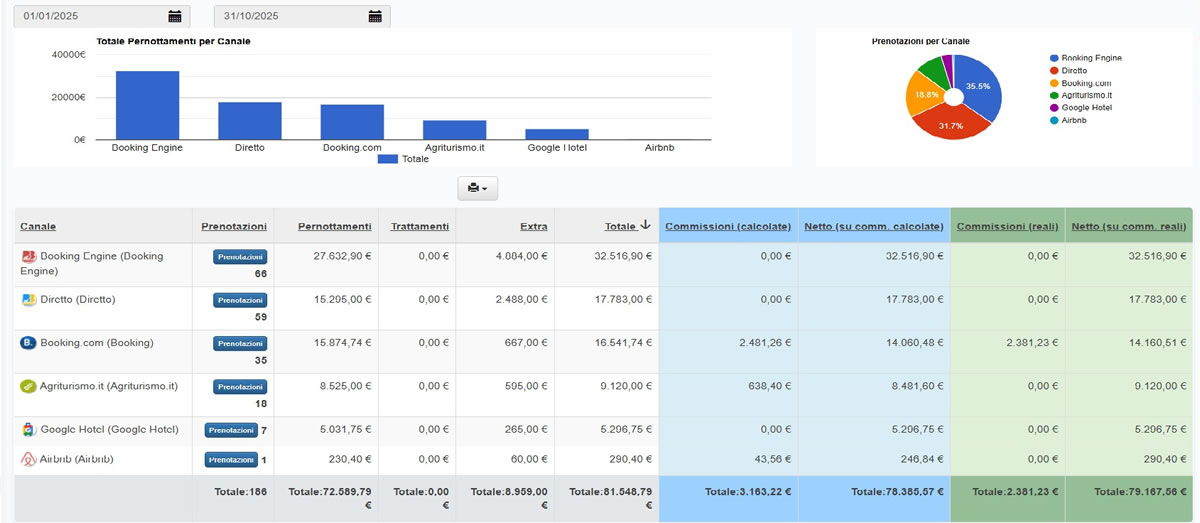Click Booking.com orange legend swatch

click(1054, 83)
